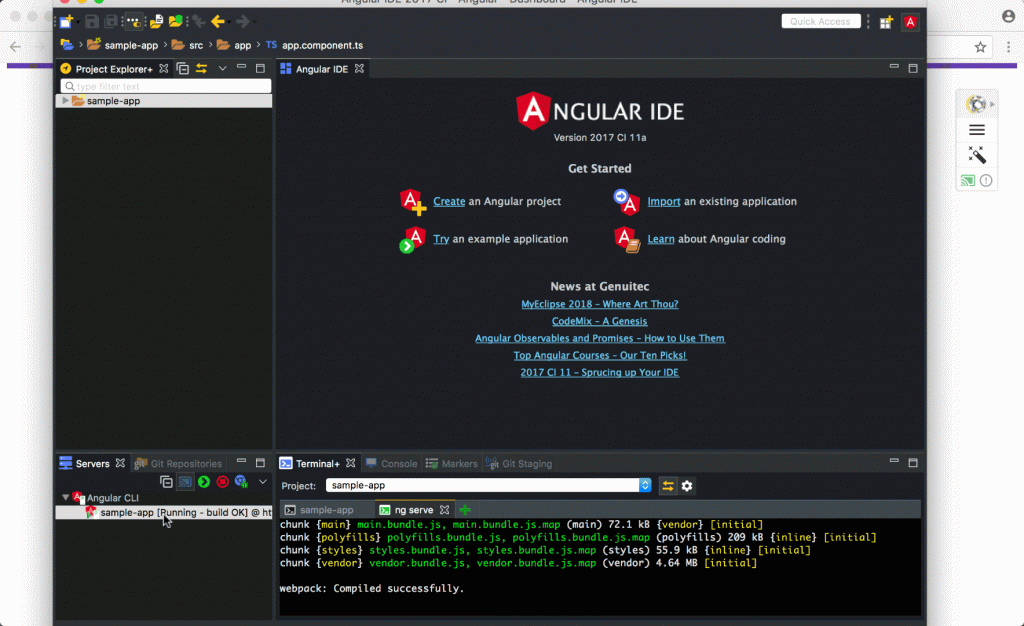This screenshot has height=626, width=1024.
Task: Open 2017 CI 11 – Sprucing up Your IDE link
Action: (600, 372)
